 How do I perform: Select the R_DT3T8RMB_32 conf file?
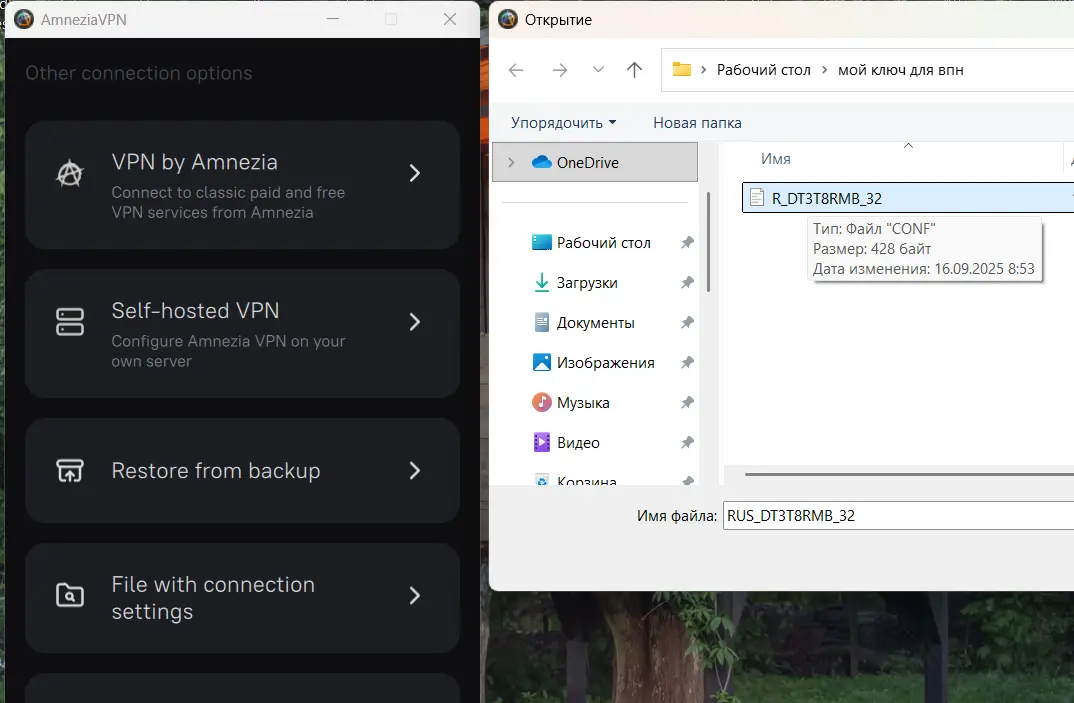826,198
